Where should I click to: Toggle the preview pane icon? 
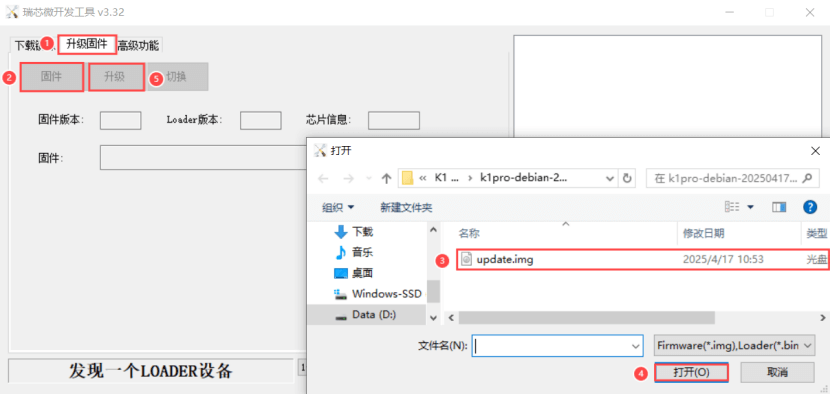pyautogui.click(x=779, y=207)
